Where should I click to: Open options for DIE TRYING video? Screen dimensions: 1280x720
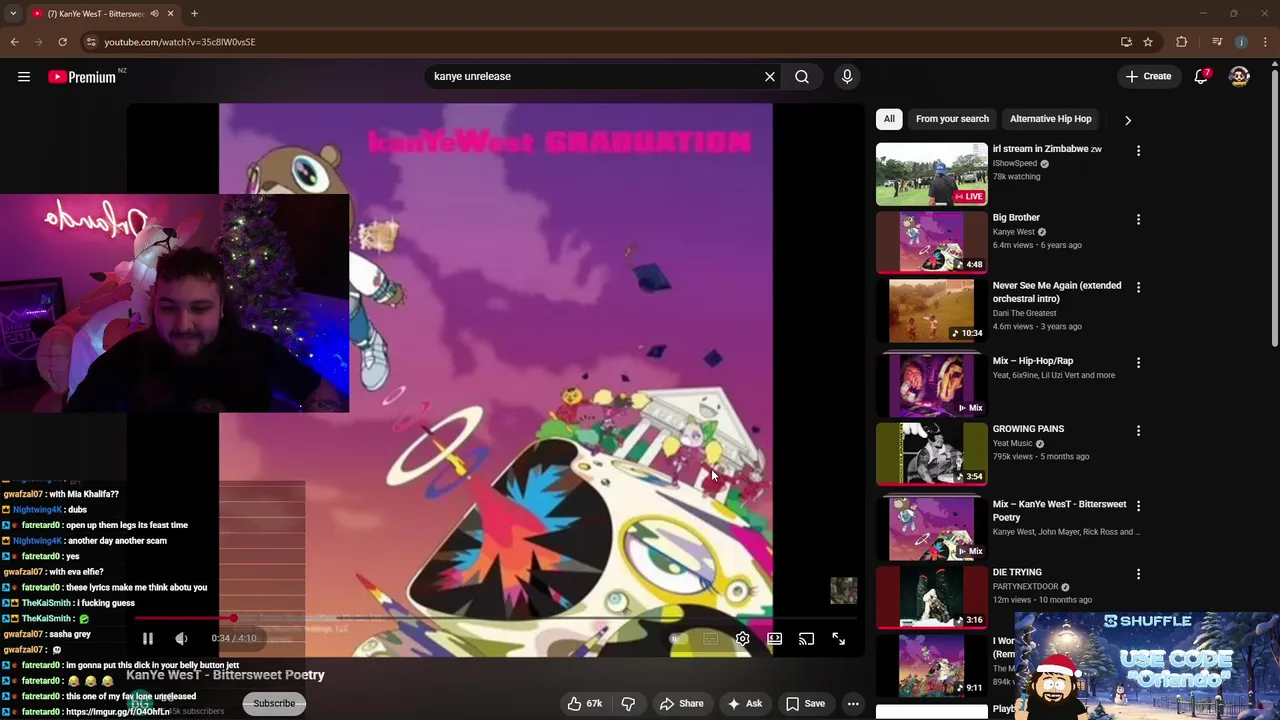[x=1138, y=574]
